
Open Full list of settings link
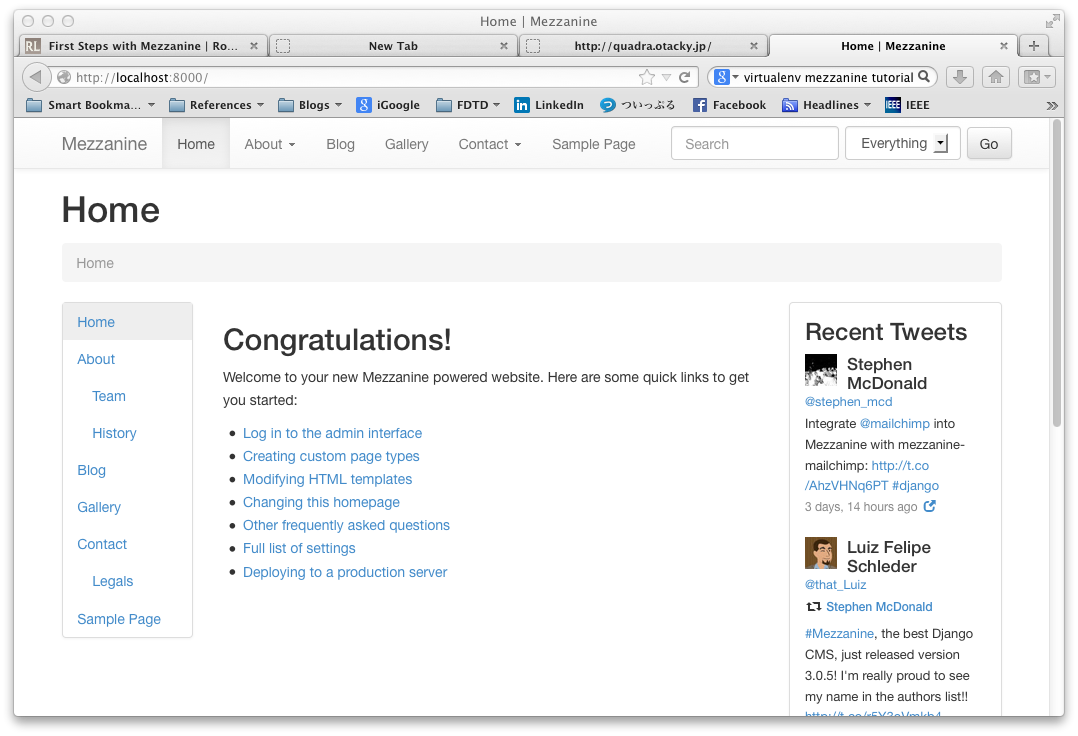299,548
